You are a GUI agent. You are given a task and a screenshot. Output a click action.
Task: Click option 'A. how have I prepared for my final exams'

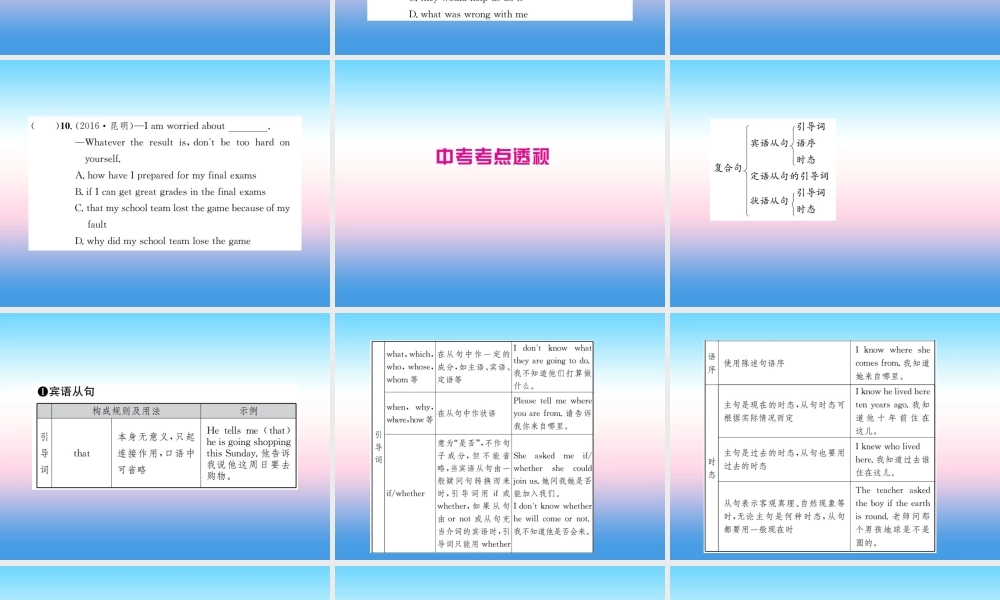165,175
